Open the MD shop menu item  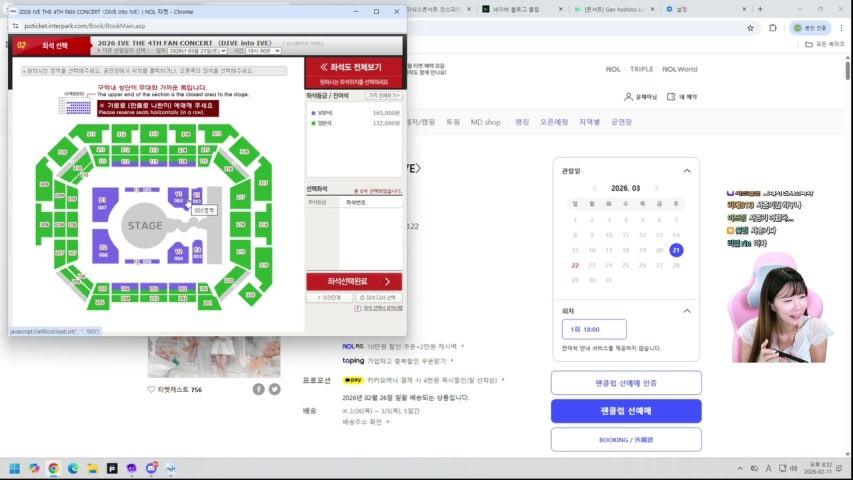tap(485, 122)
